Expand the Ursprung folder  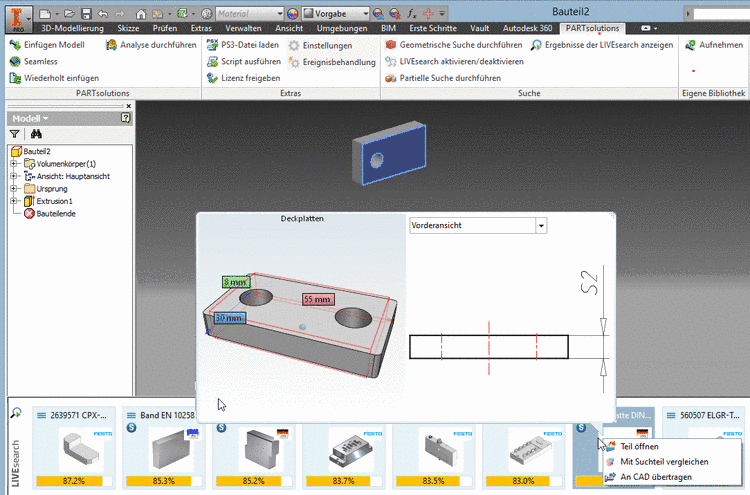(x=14, y=188)
